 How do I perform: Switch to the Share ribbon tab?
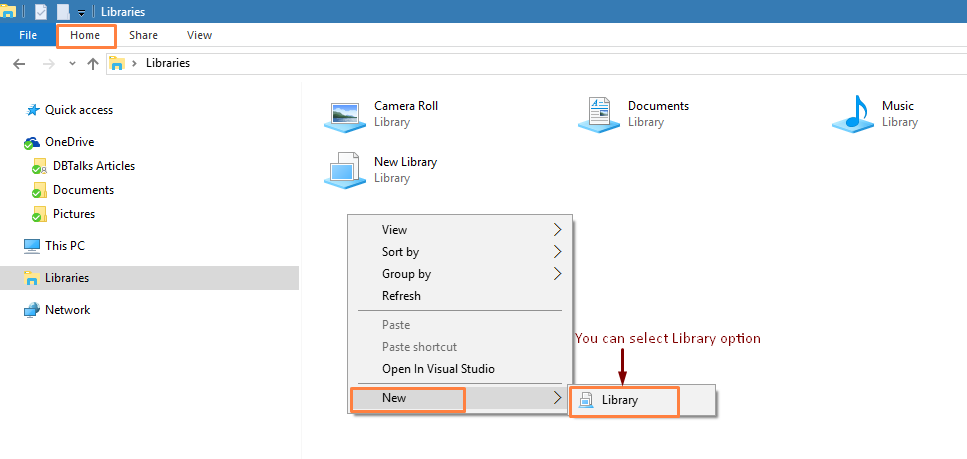click(x=143, y=35)
